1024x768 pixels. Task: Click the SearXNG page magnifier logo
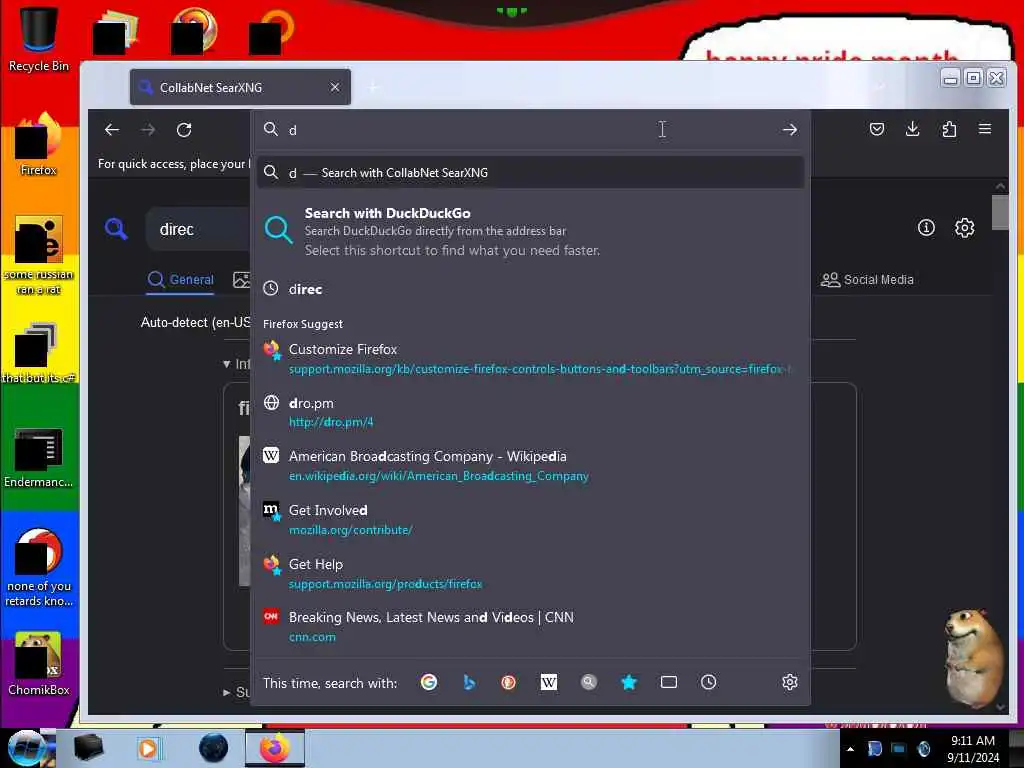116,229
